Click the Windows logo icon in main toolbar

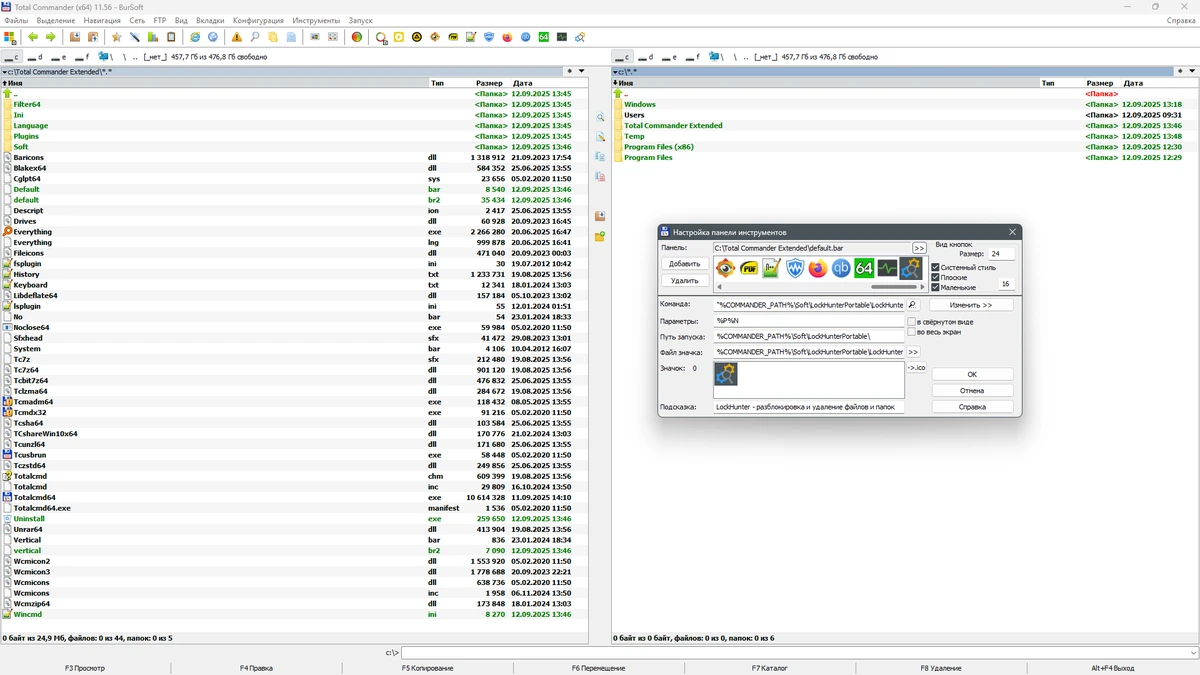tap(10, 37)
